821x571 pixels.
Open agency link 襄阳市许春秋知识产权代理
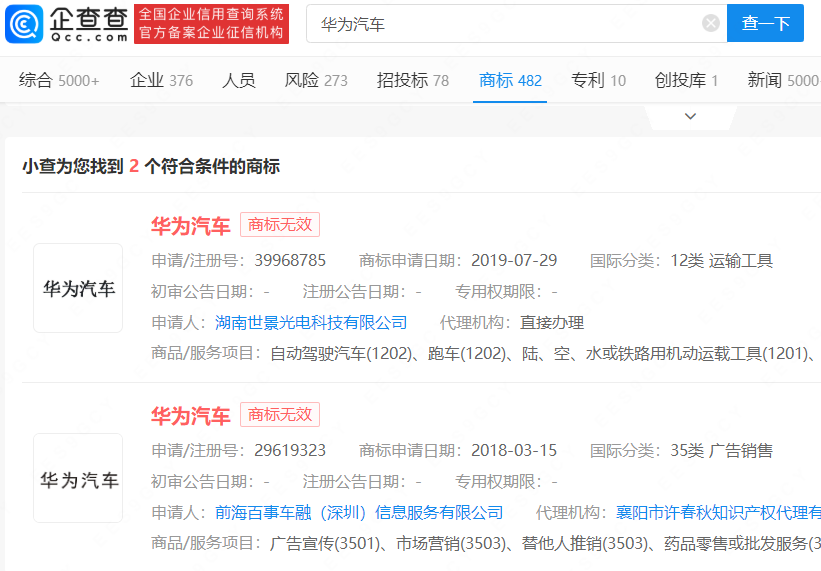tap(718, 512)
